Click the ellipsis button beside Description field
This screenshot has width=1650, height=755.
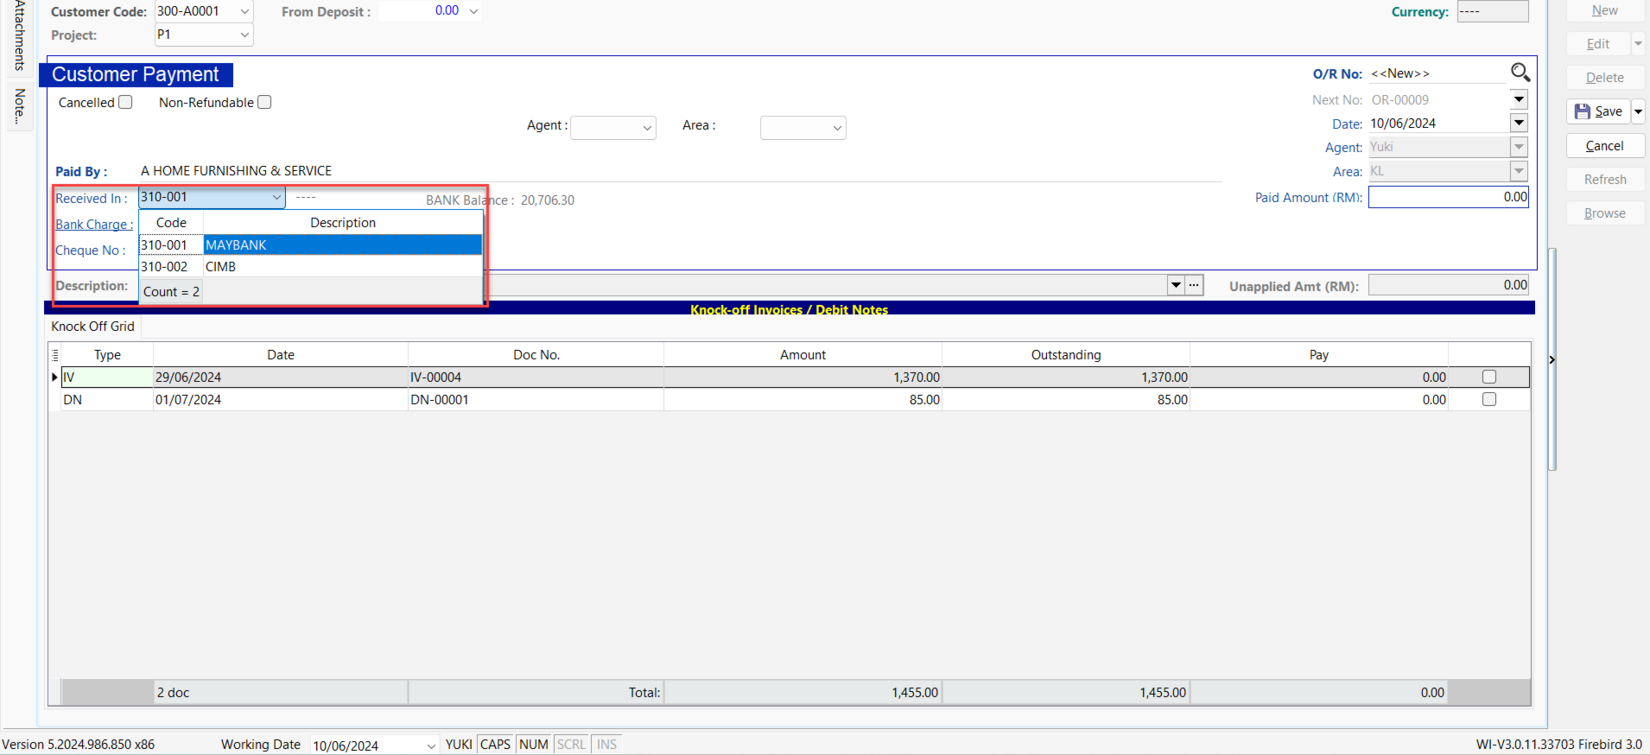pos(1194,285)
